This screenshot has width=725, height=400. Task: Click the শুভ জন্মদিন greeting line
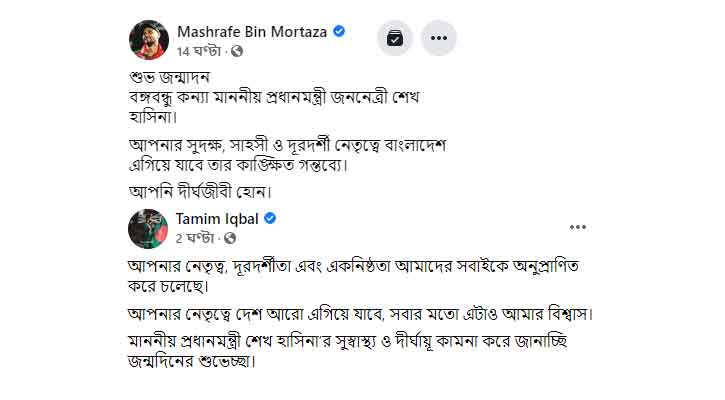[169, 77]
